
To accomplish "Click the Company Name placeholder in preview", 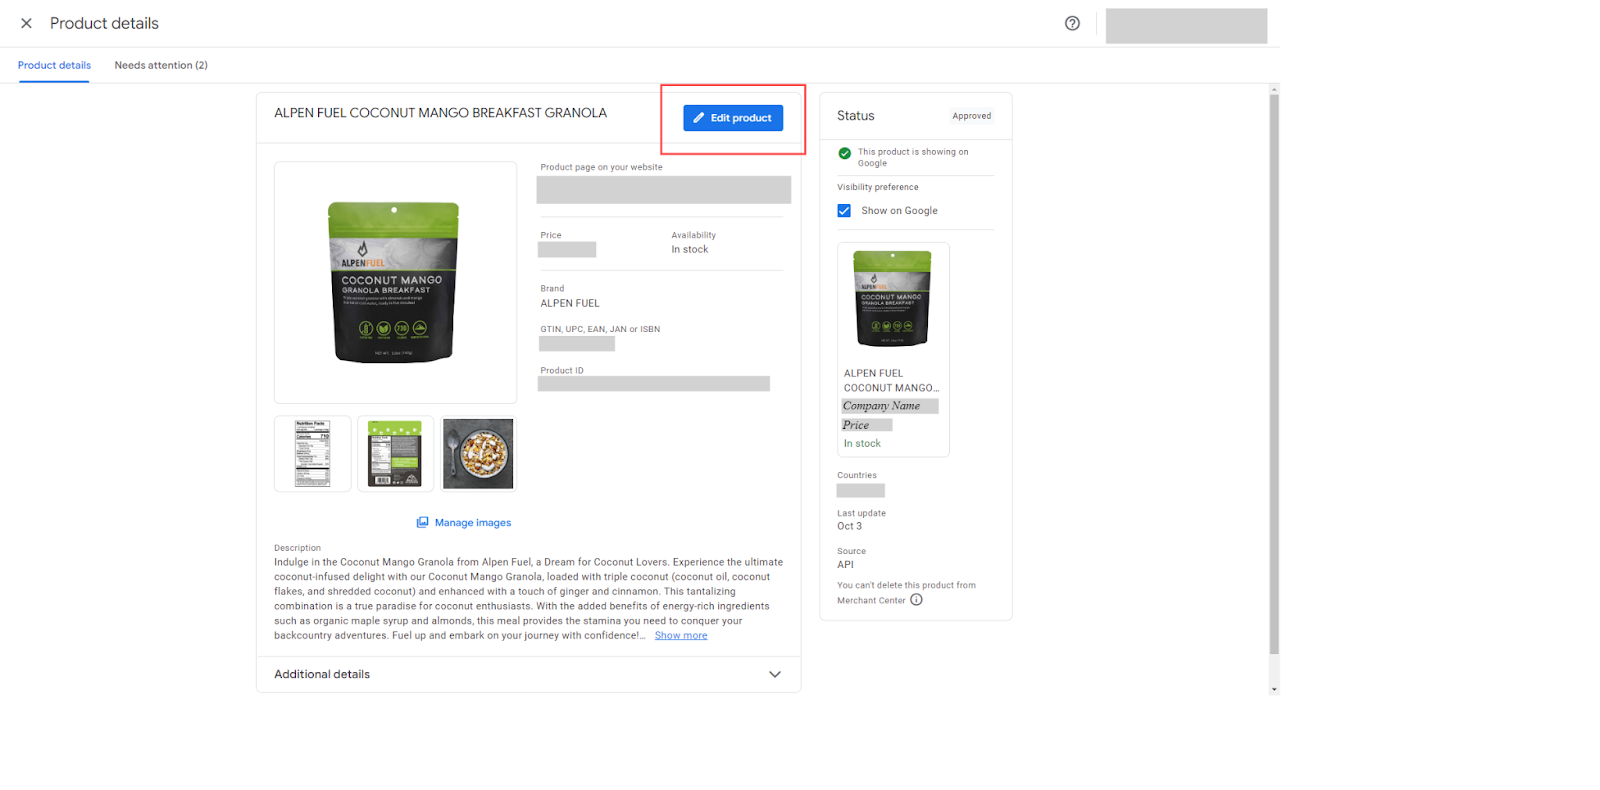I will 890,406.
